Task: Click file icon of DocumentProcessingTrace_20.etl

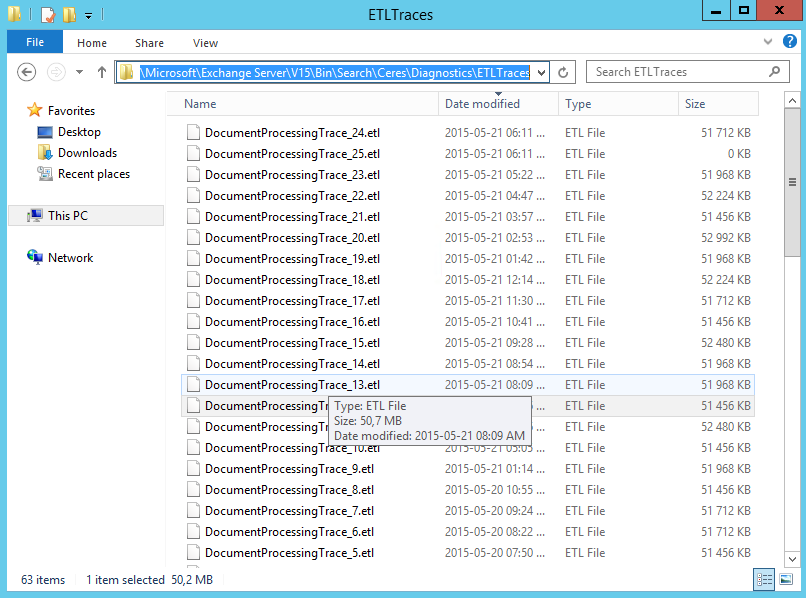Action: pos(193,238)
